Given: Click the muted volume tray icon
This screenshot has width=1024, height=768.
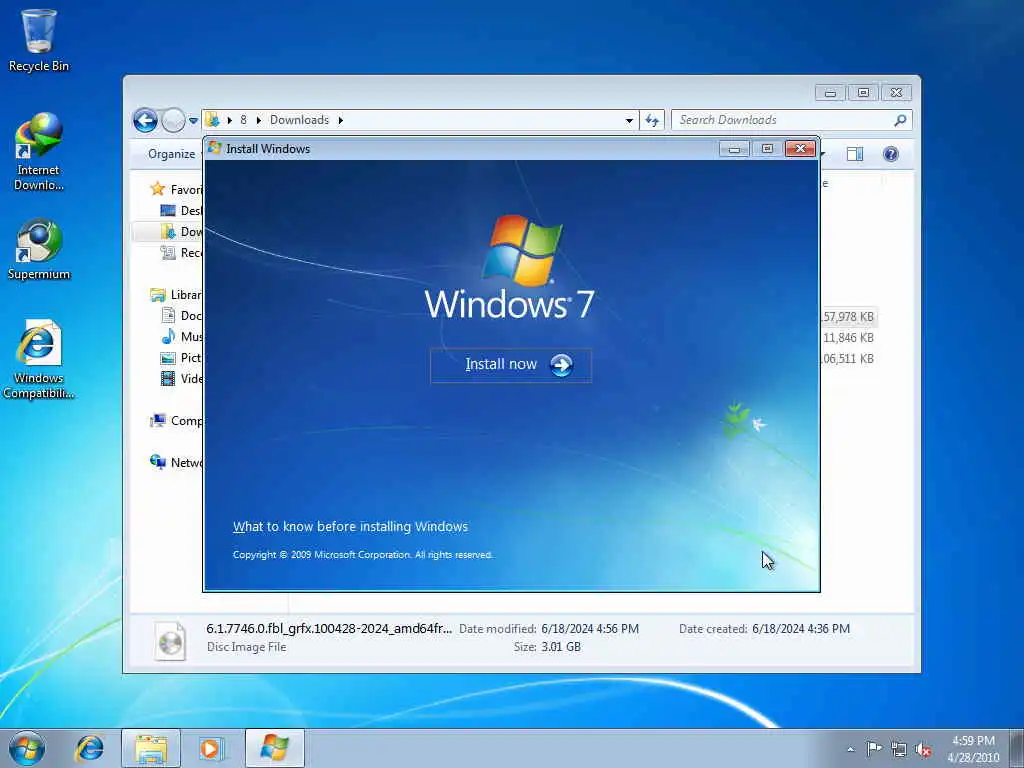Looking at the screenshot, I should coord(923,749).
